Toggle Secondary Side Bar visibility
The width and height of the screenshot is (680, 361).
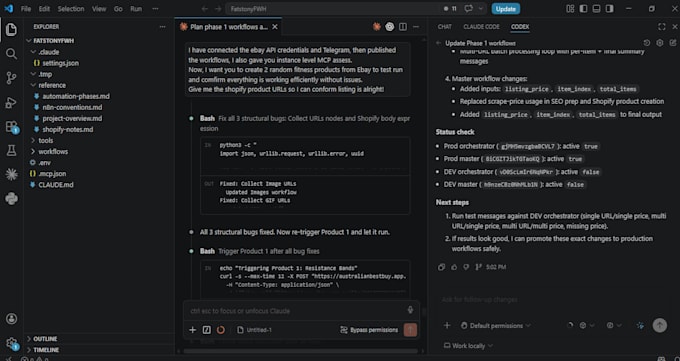pyautogui.click(x=609, y=9)
